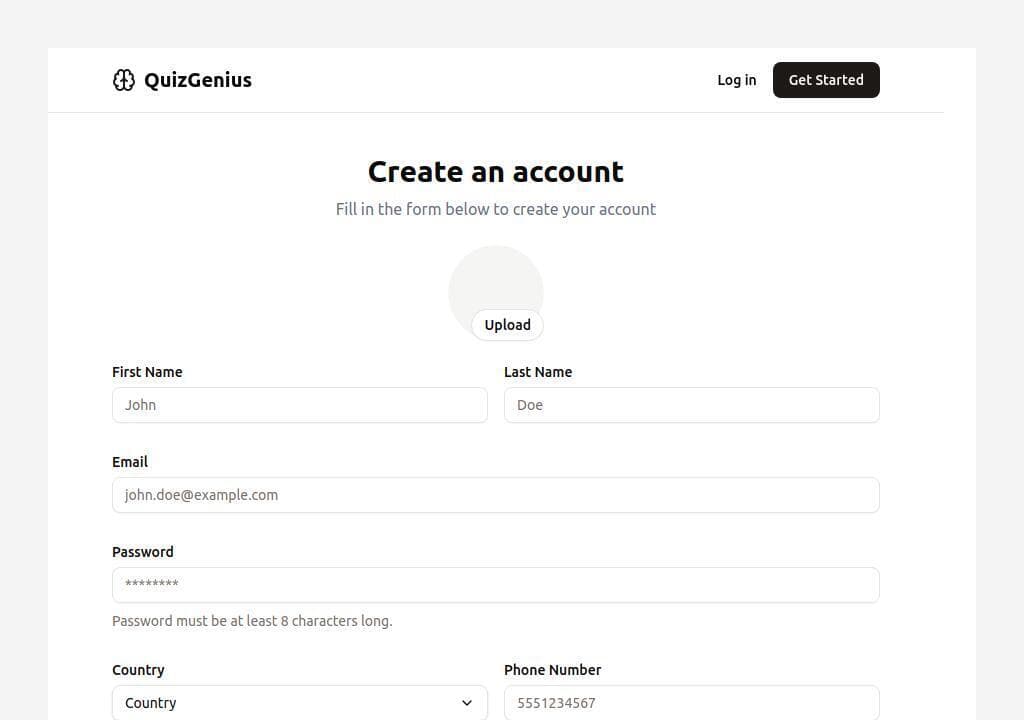Viewport: 1024px width, 720px height.
Task: Click the First Name label
Action: tap(147, 372)
